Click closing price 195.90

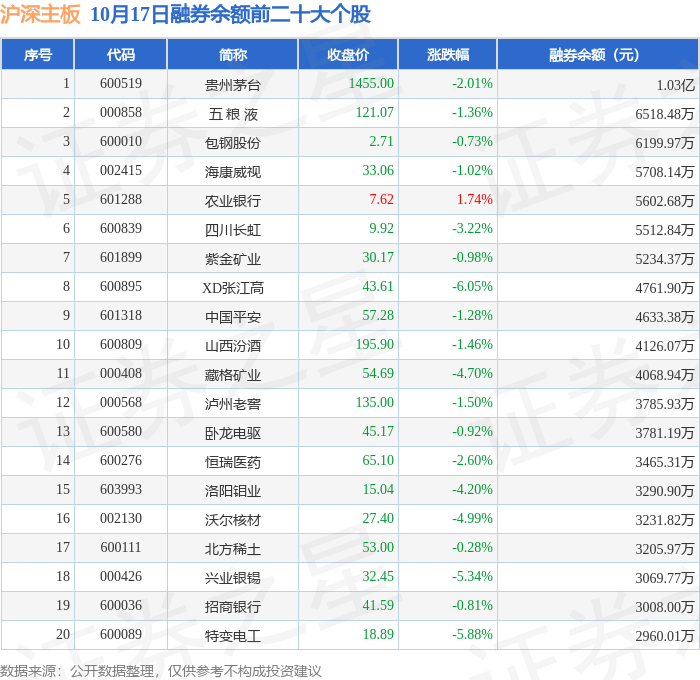375,345
